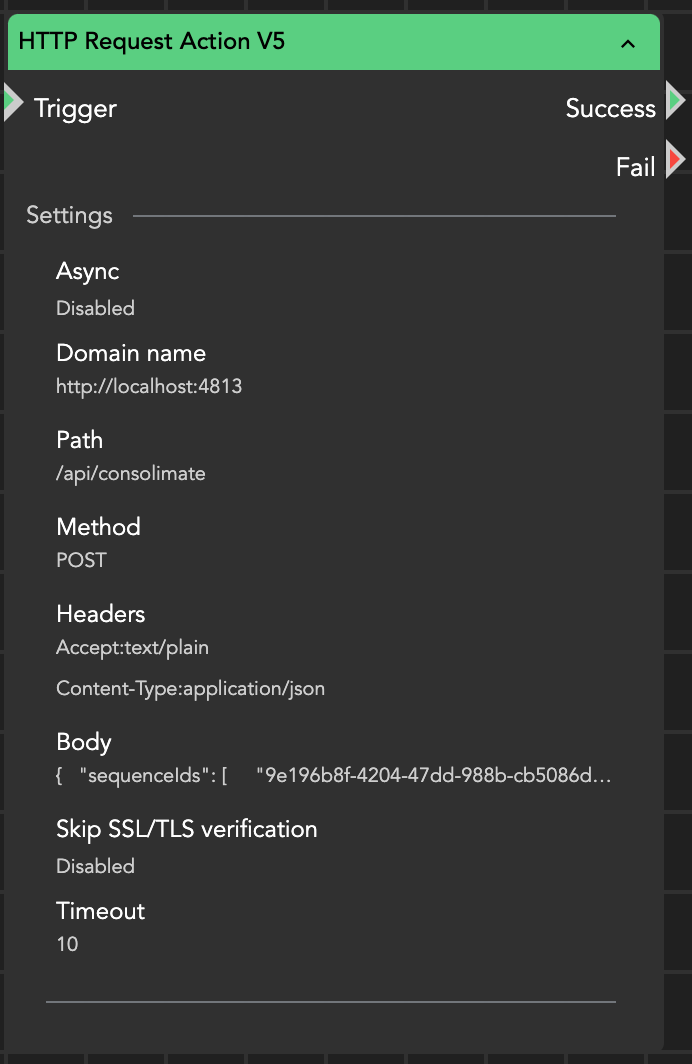Click the Fail port label
The image size is (692, 1064).
pos(635,167)
